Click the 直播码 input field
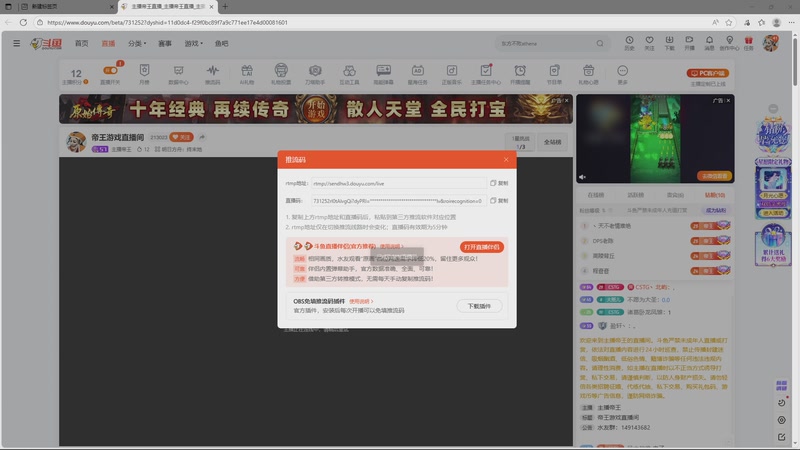Screen dimensions: 800x450 (x=398, y=201)
